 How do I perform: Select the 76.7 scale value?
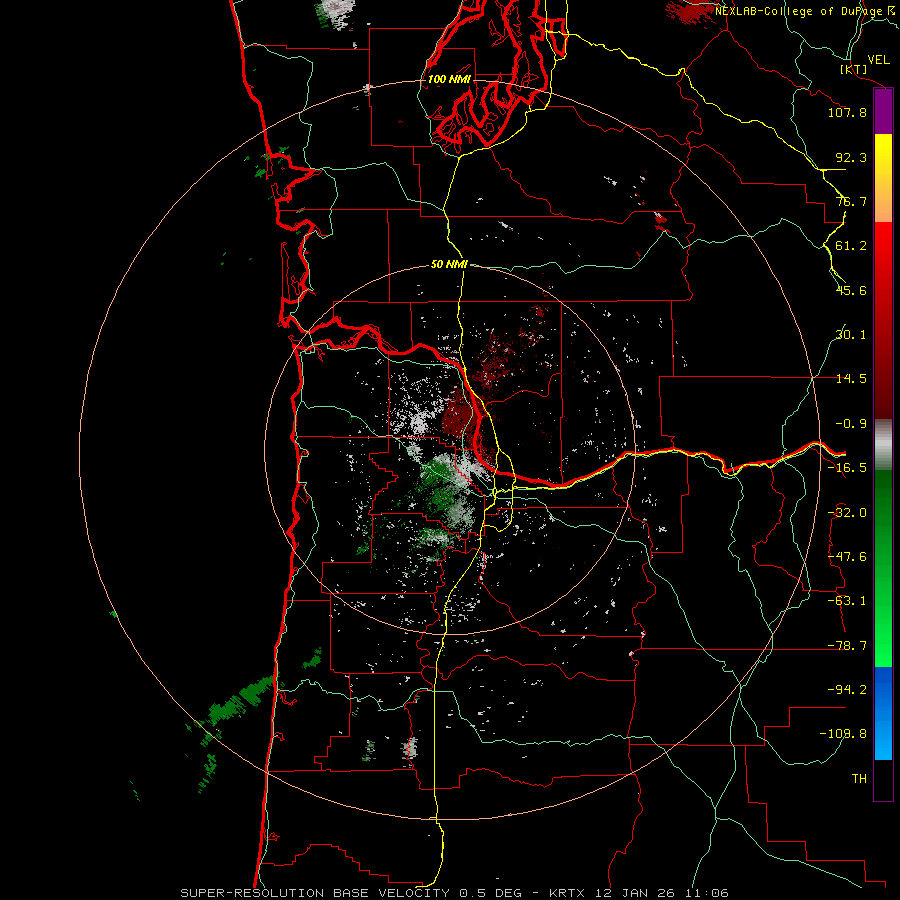tap(851, 201)
